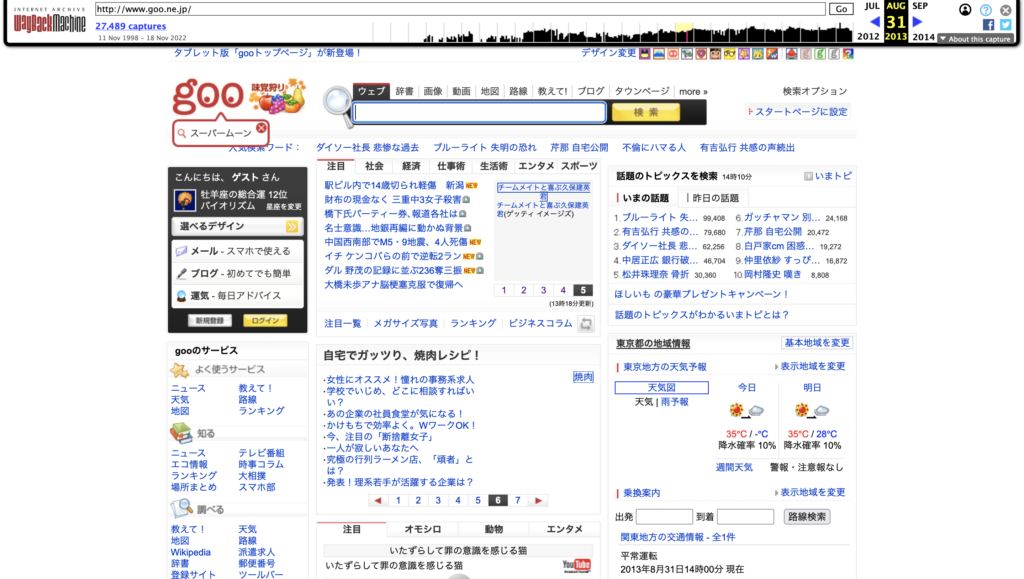Click 表示地域を変更 for weather forecast
Screen dimensions: 1024x579
[812, 366]
